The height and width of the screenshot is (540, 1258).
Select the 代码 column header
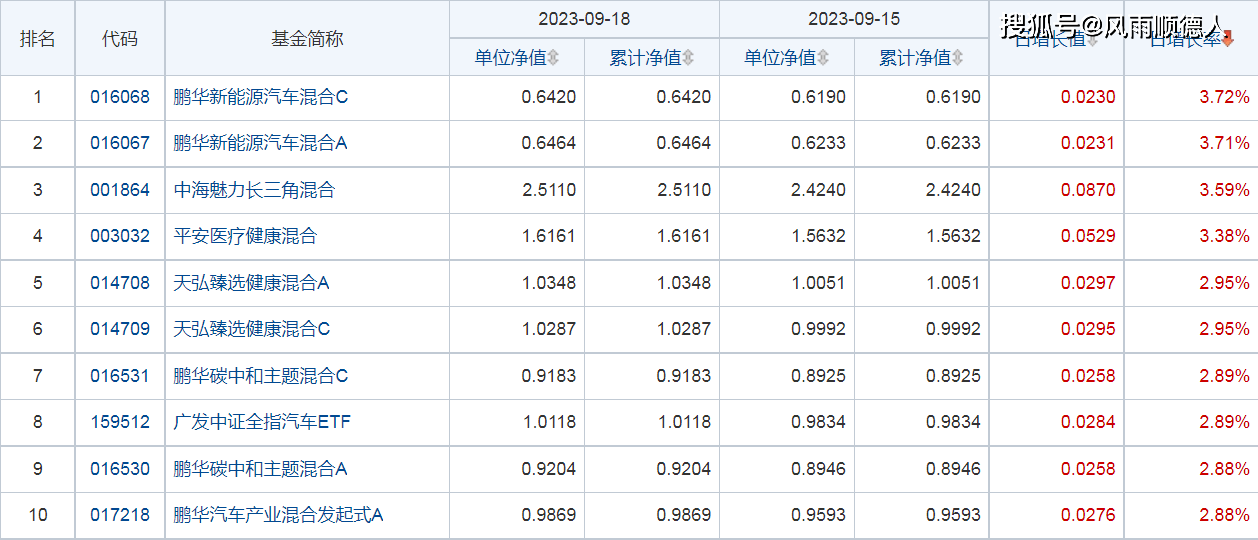[120, 39]
